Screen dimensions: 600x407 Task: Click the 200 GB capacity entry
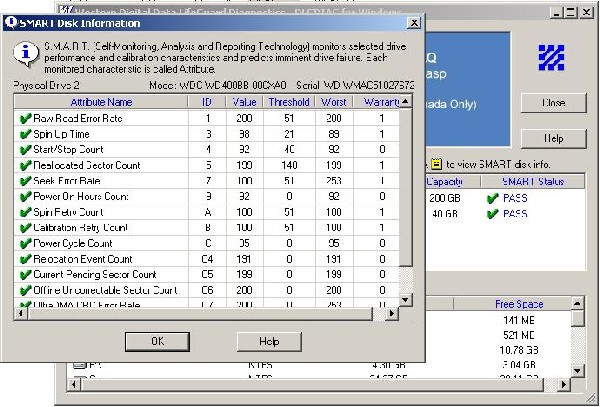coord(445,198)
